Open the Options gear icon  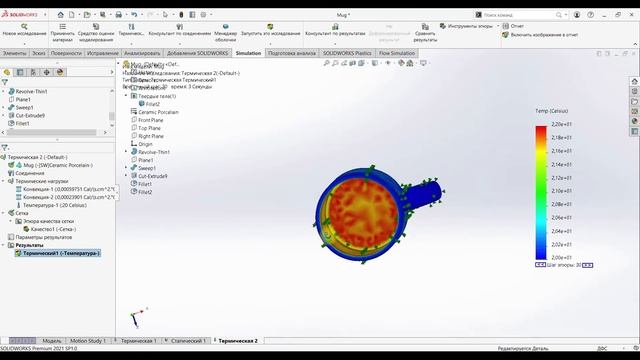click(203, 15)
